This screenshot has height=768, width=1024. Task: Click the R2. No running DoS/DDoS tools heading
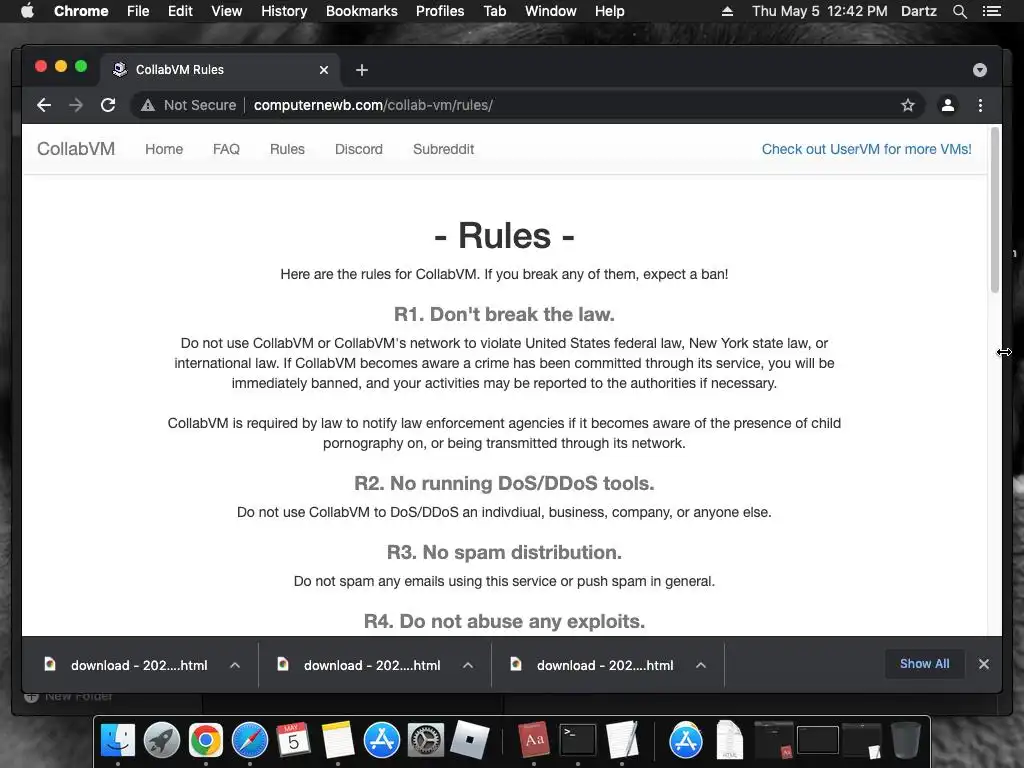[504, 483]
